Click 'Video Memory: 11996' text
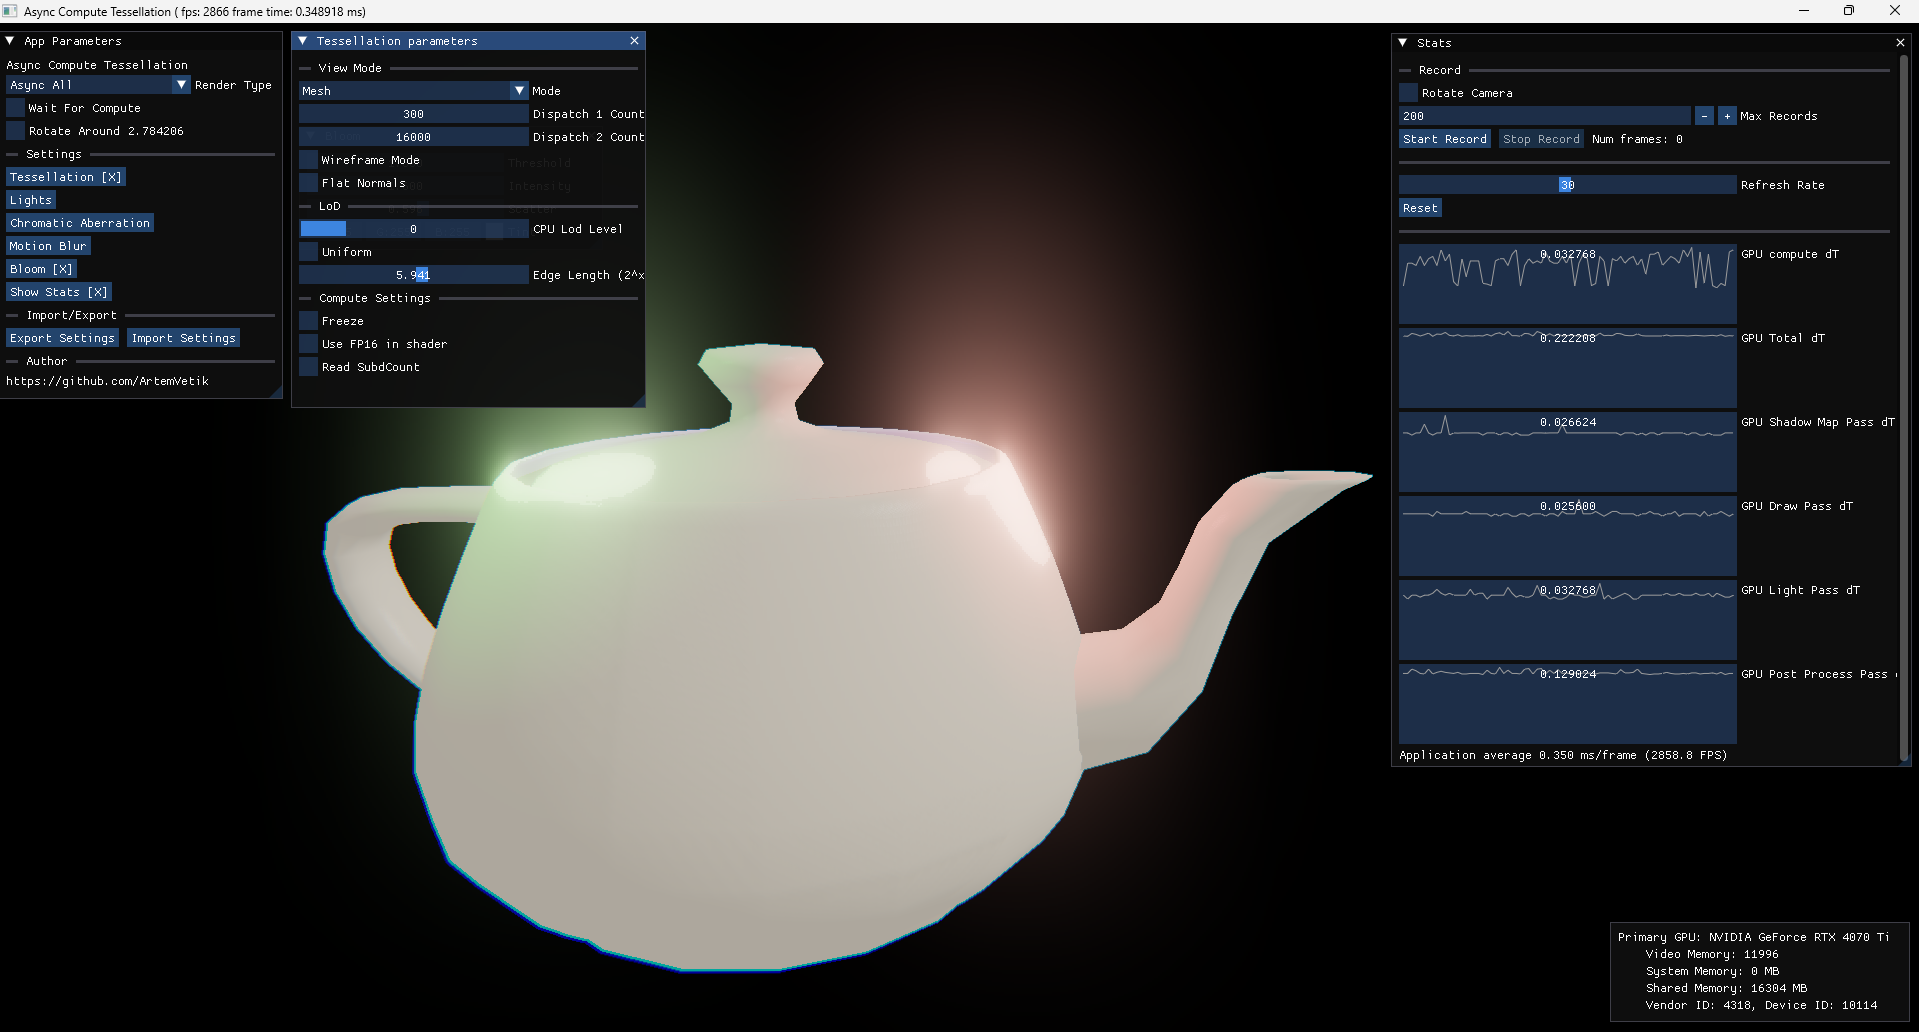 [x=1712, y=954]
